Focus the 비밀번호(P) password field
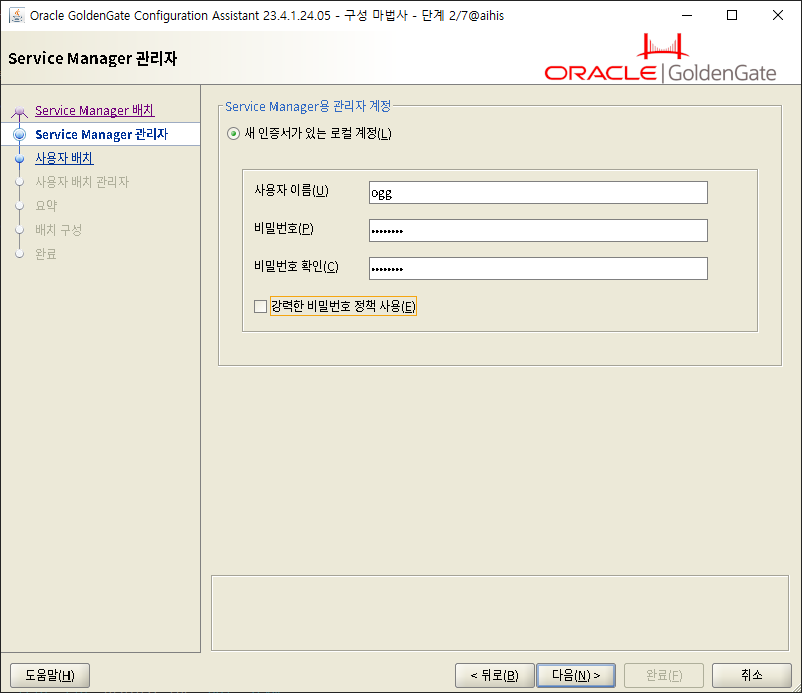802x693 pixels. (x=538, y=231)
